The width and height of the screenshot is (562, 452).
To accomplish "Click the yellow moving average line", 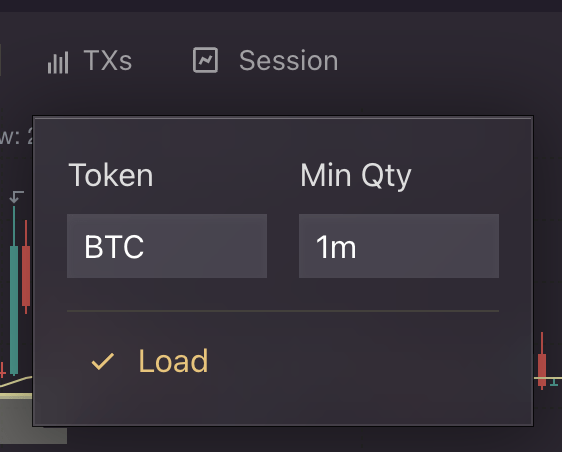I will pos(16,381).
